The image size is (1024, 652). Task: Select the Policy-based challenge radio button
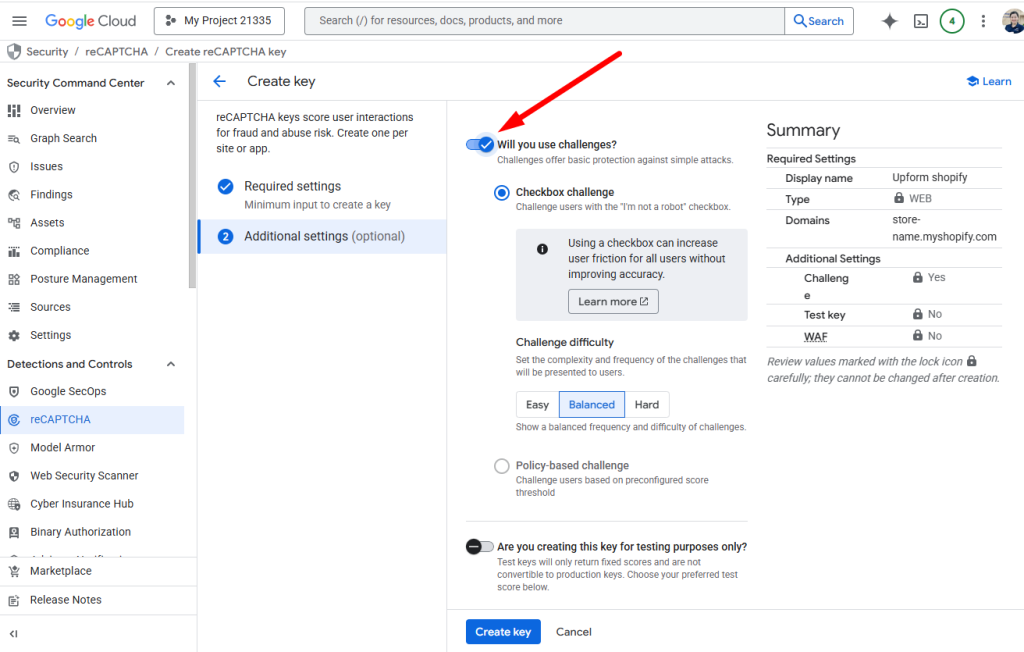click(502, 466)
